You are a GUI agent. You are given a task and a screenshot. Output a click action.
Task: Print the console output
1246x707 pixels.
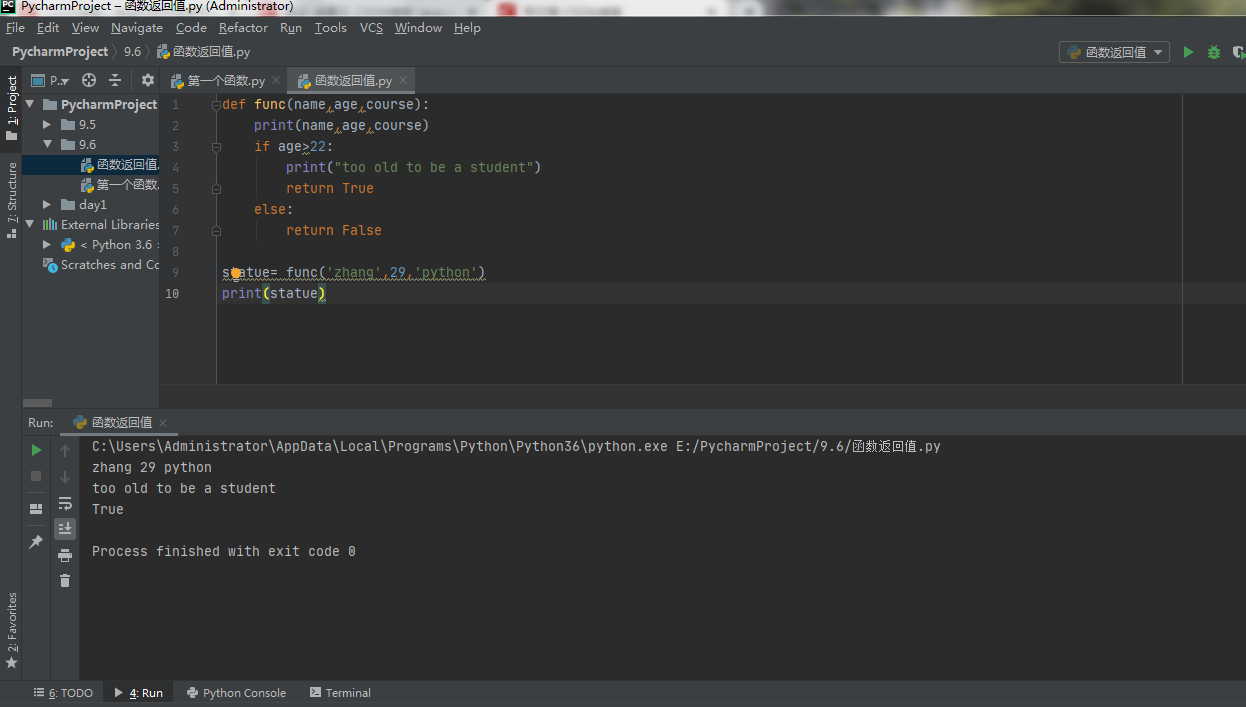tap(65, 555)
